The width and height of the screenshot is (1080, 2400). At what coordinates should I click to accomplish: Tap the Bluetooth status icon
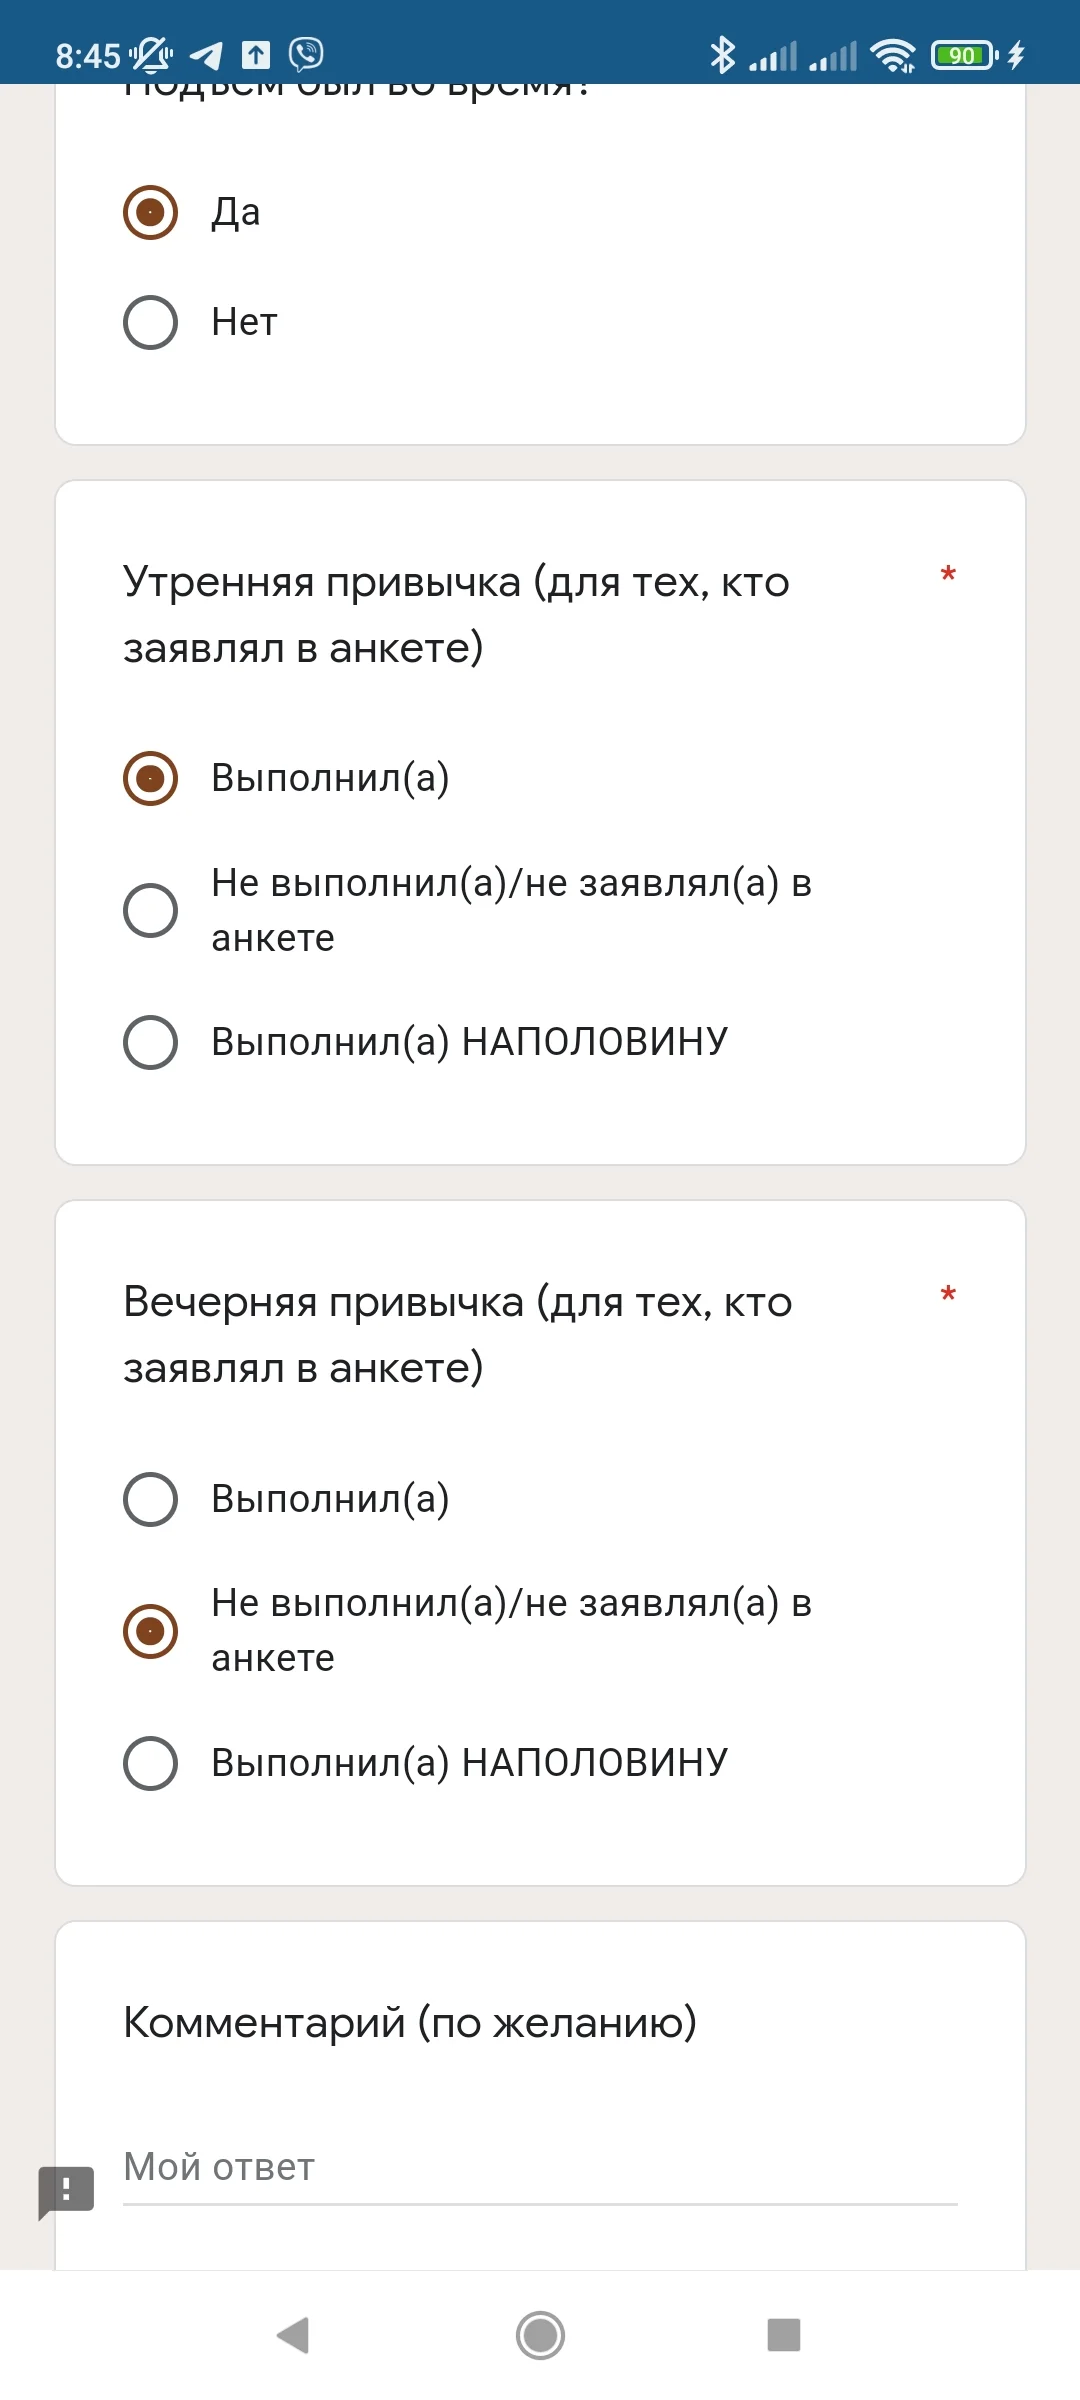pyautogui.click(x=722, y=54)
